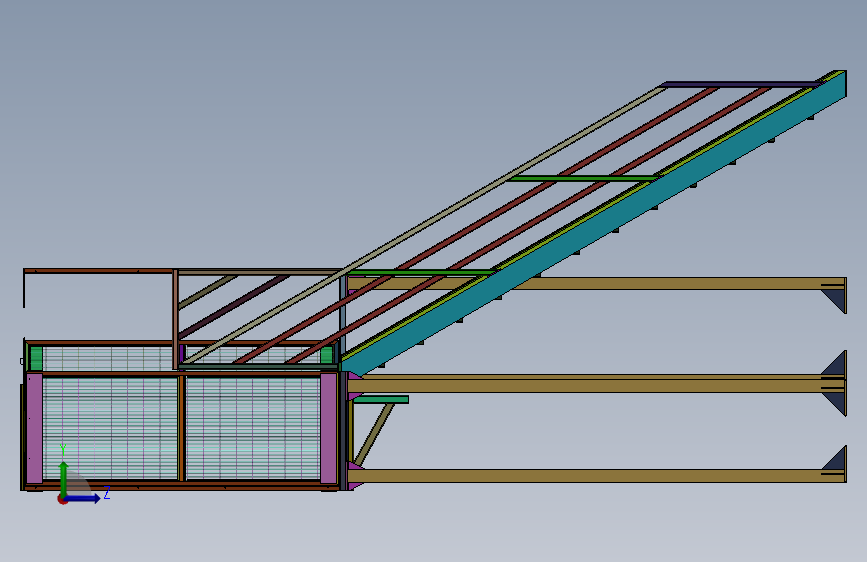This screenshot has height=562, width=867.
Task: Pick the purple bar at stair top
Action: coord(742,85)
